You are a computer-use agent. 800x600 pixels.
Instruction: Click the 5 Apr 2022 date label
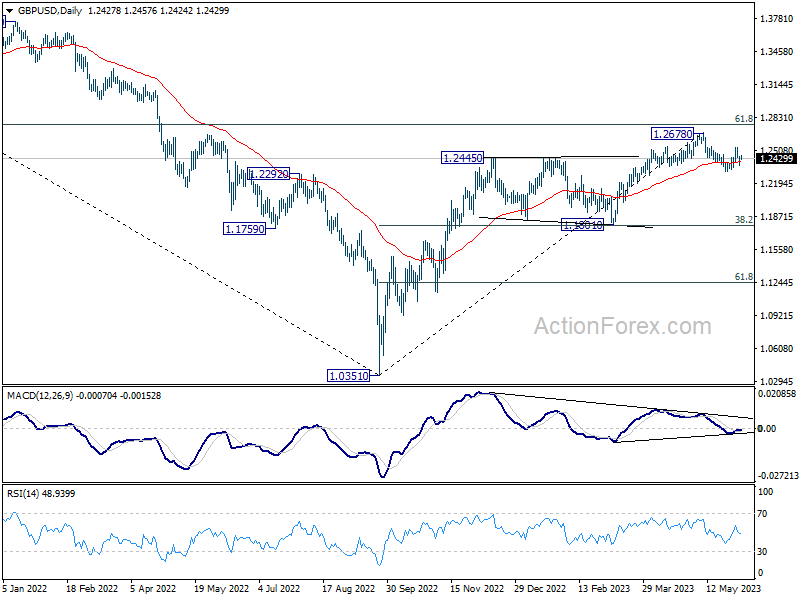(x=153, y=589)
